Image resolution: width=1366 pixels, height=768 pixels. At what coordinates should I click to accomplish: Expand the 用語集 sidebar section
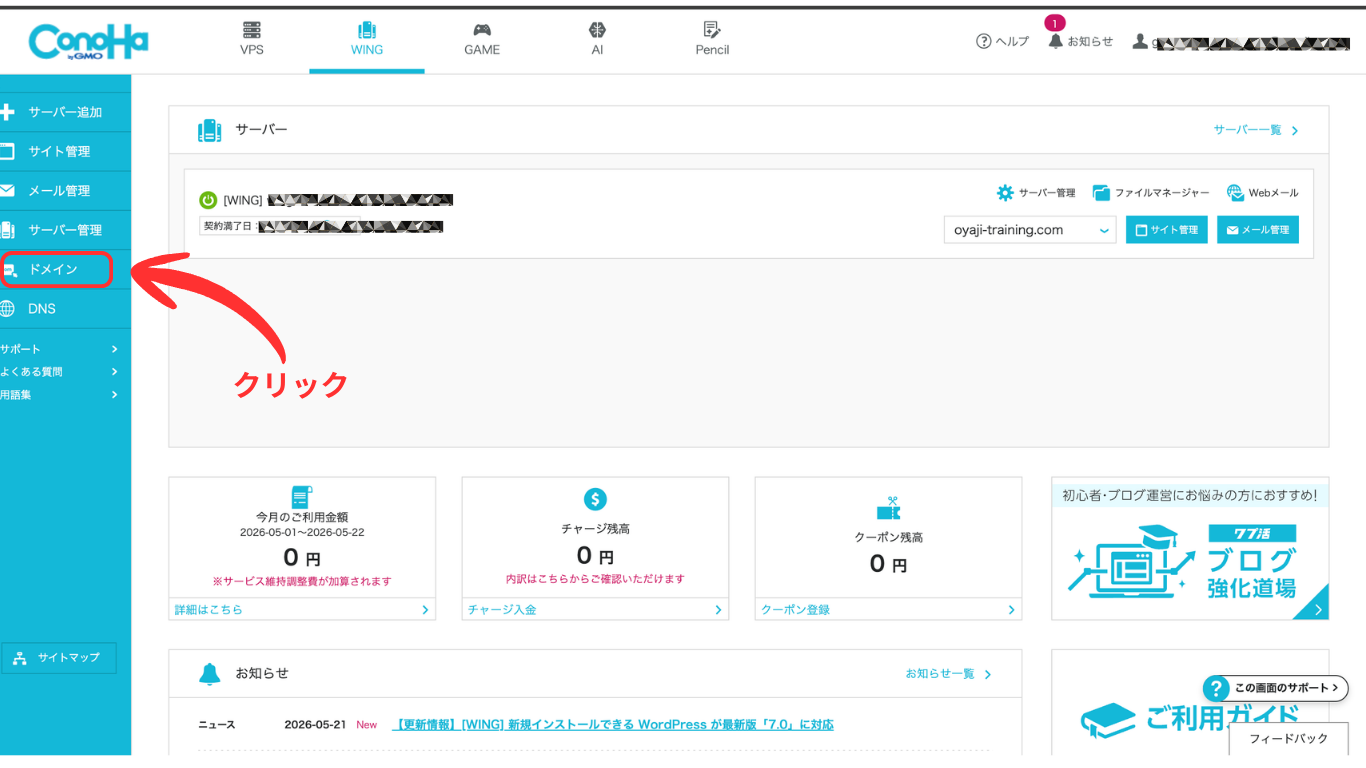coord(60,395)
